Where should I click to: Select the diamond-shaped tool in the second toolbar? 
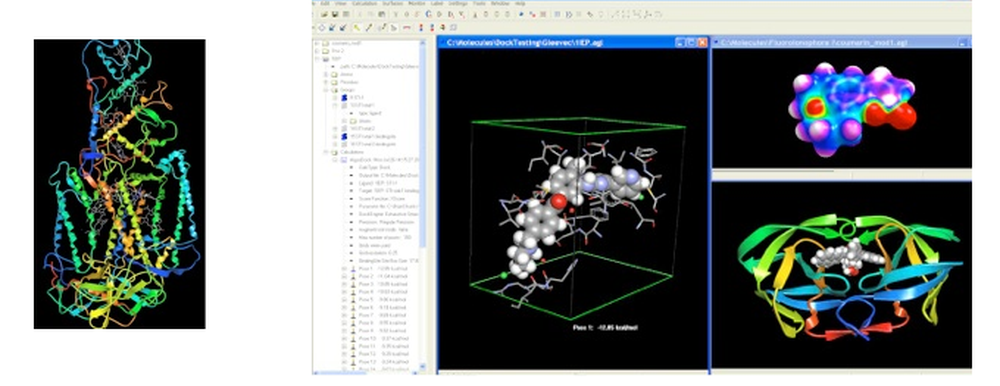point(321,28)
